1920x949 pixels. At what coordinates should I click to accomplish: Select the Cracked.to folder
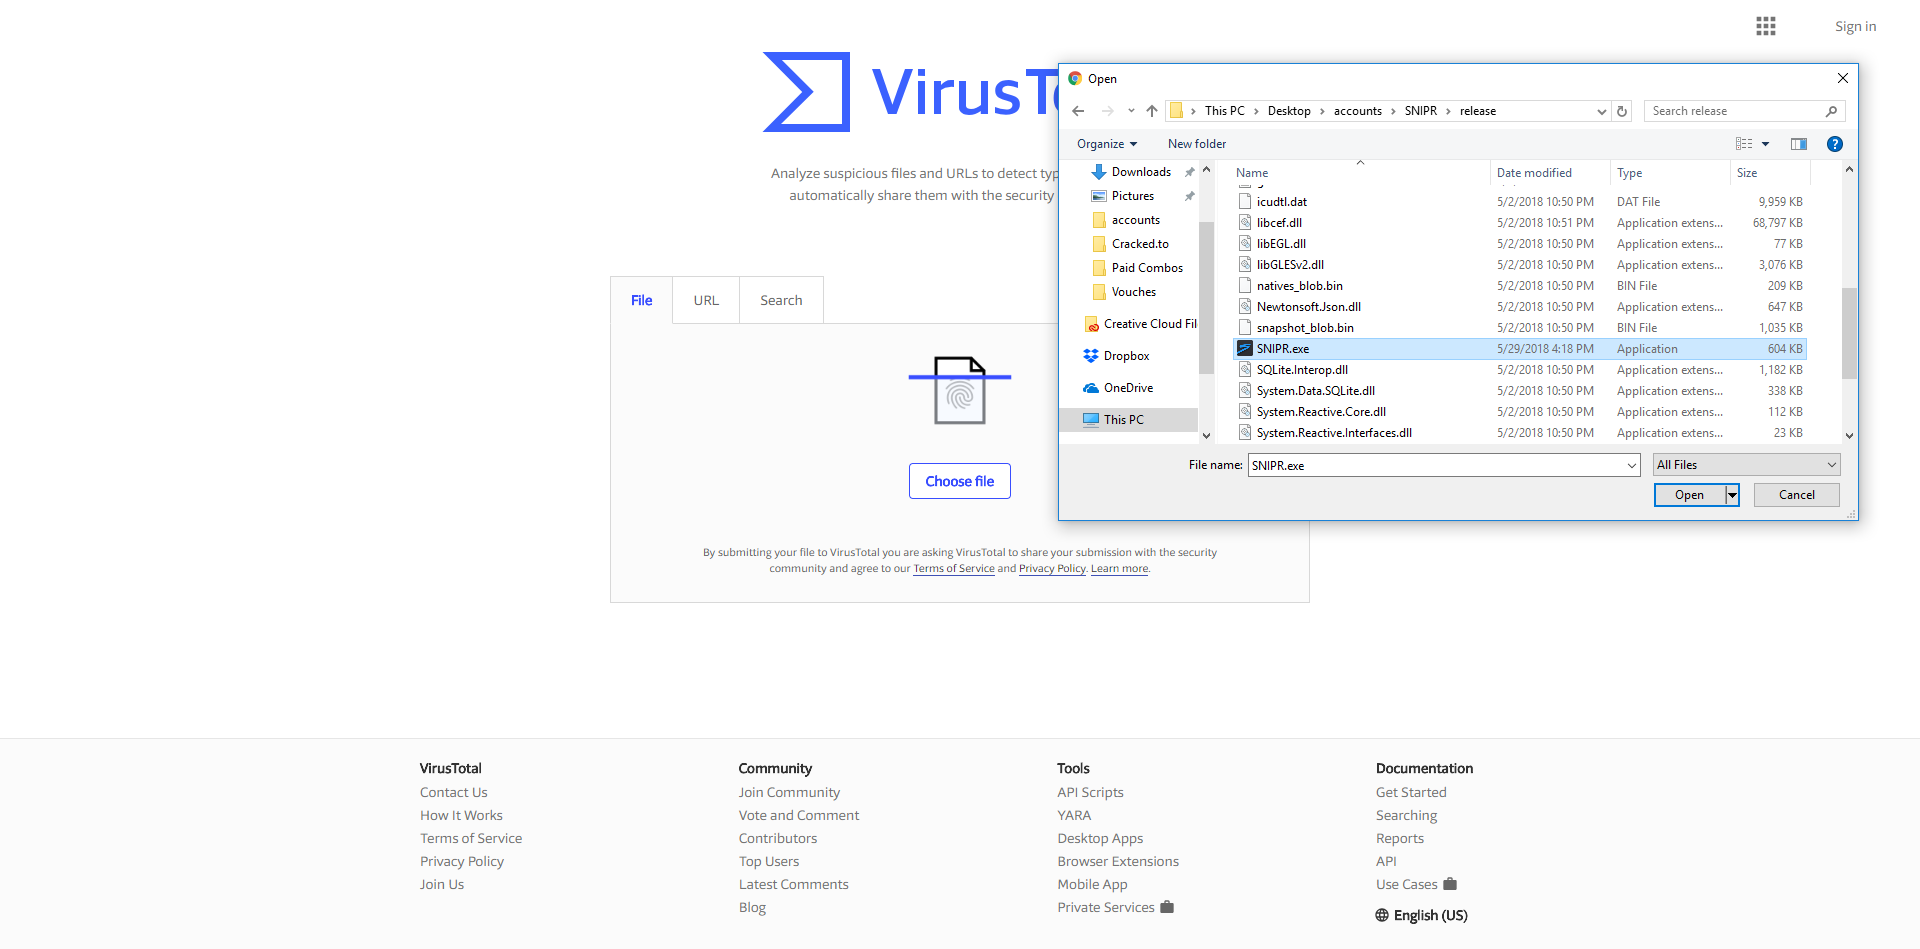pos(1140,244)
